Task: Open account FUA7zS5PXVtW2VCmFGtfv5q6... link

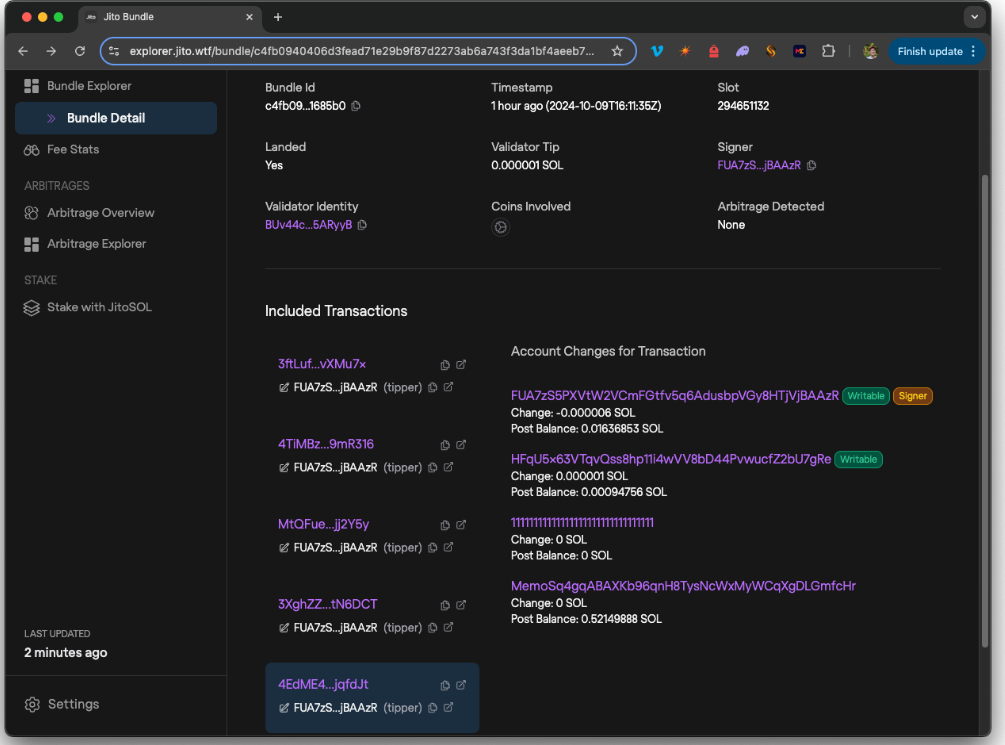Action: [674, 396]
